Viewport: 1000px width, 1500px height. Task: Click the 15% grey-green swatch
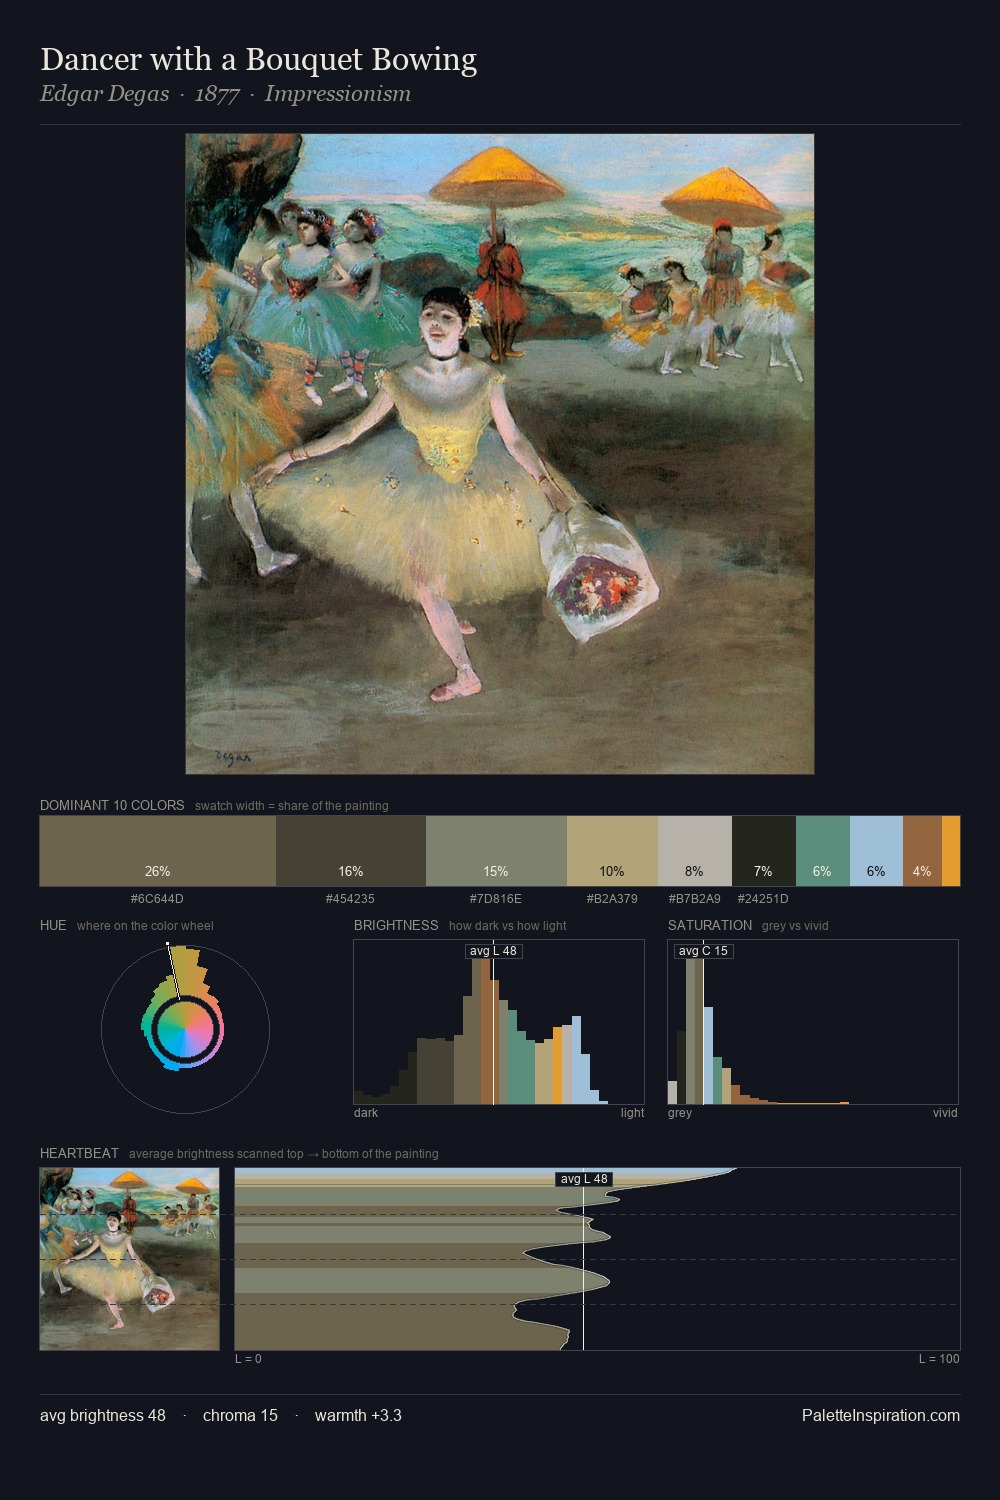click(496, 851)
